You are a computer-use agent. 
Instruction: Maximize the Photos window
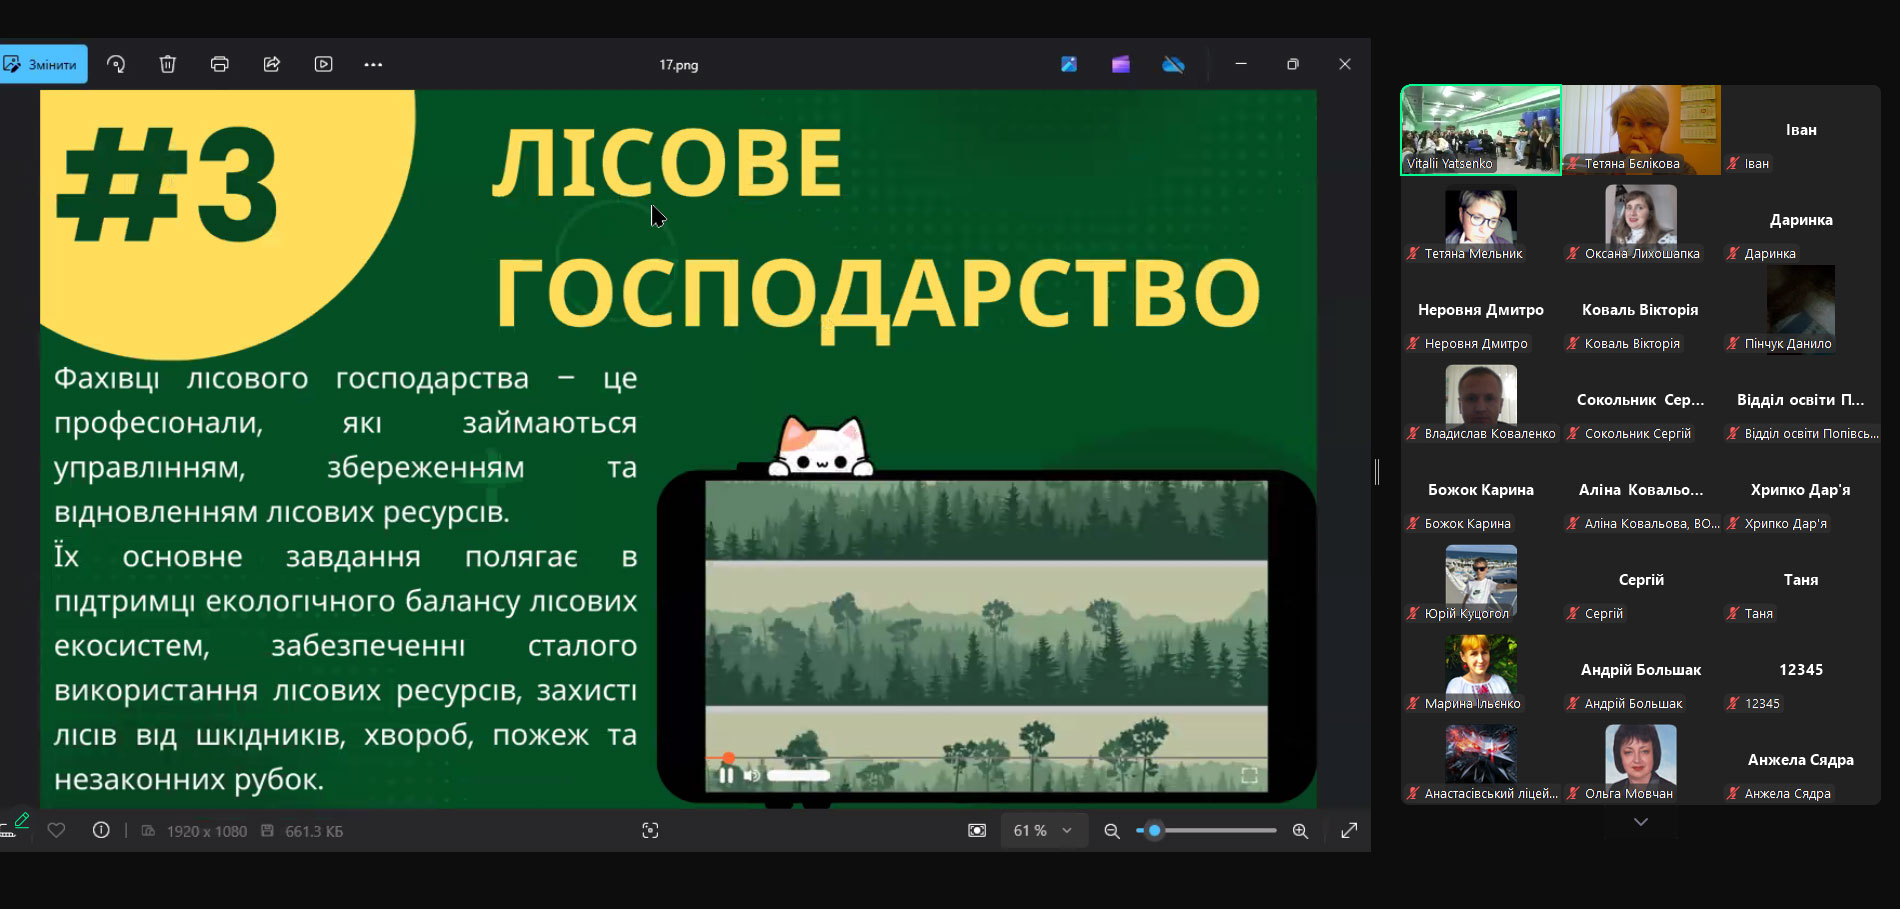[x=1293, y=64]
